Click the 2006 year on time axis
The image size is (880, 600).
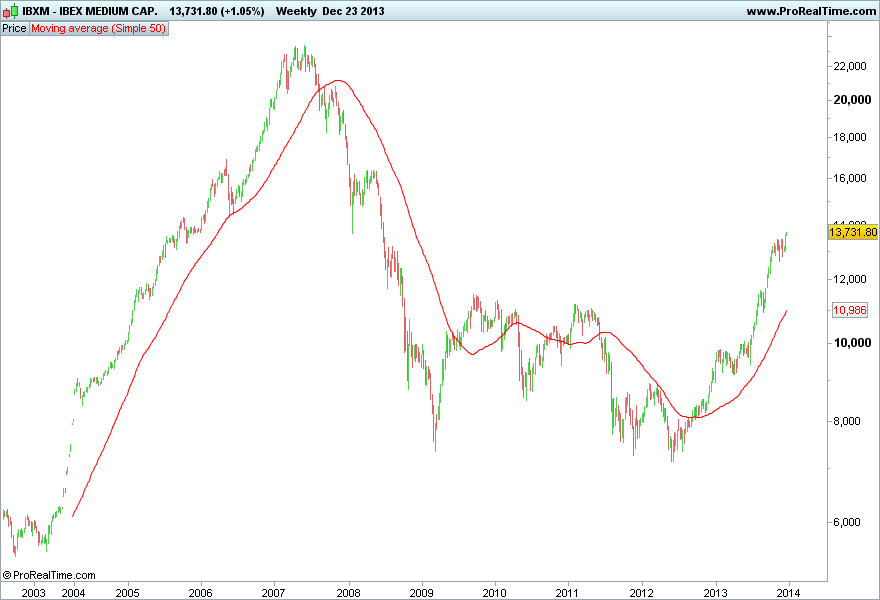(200, 593)
